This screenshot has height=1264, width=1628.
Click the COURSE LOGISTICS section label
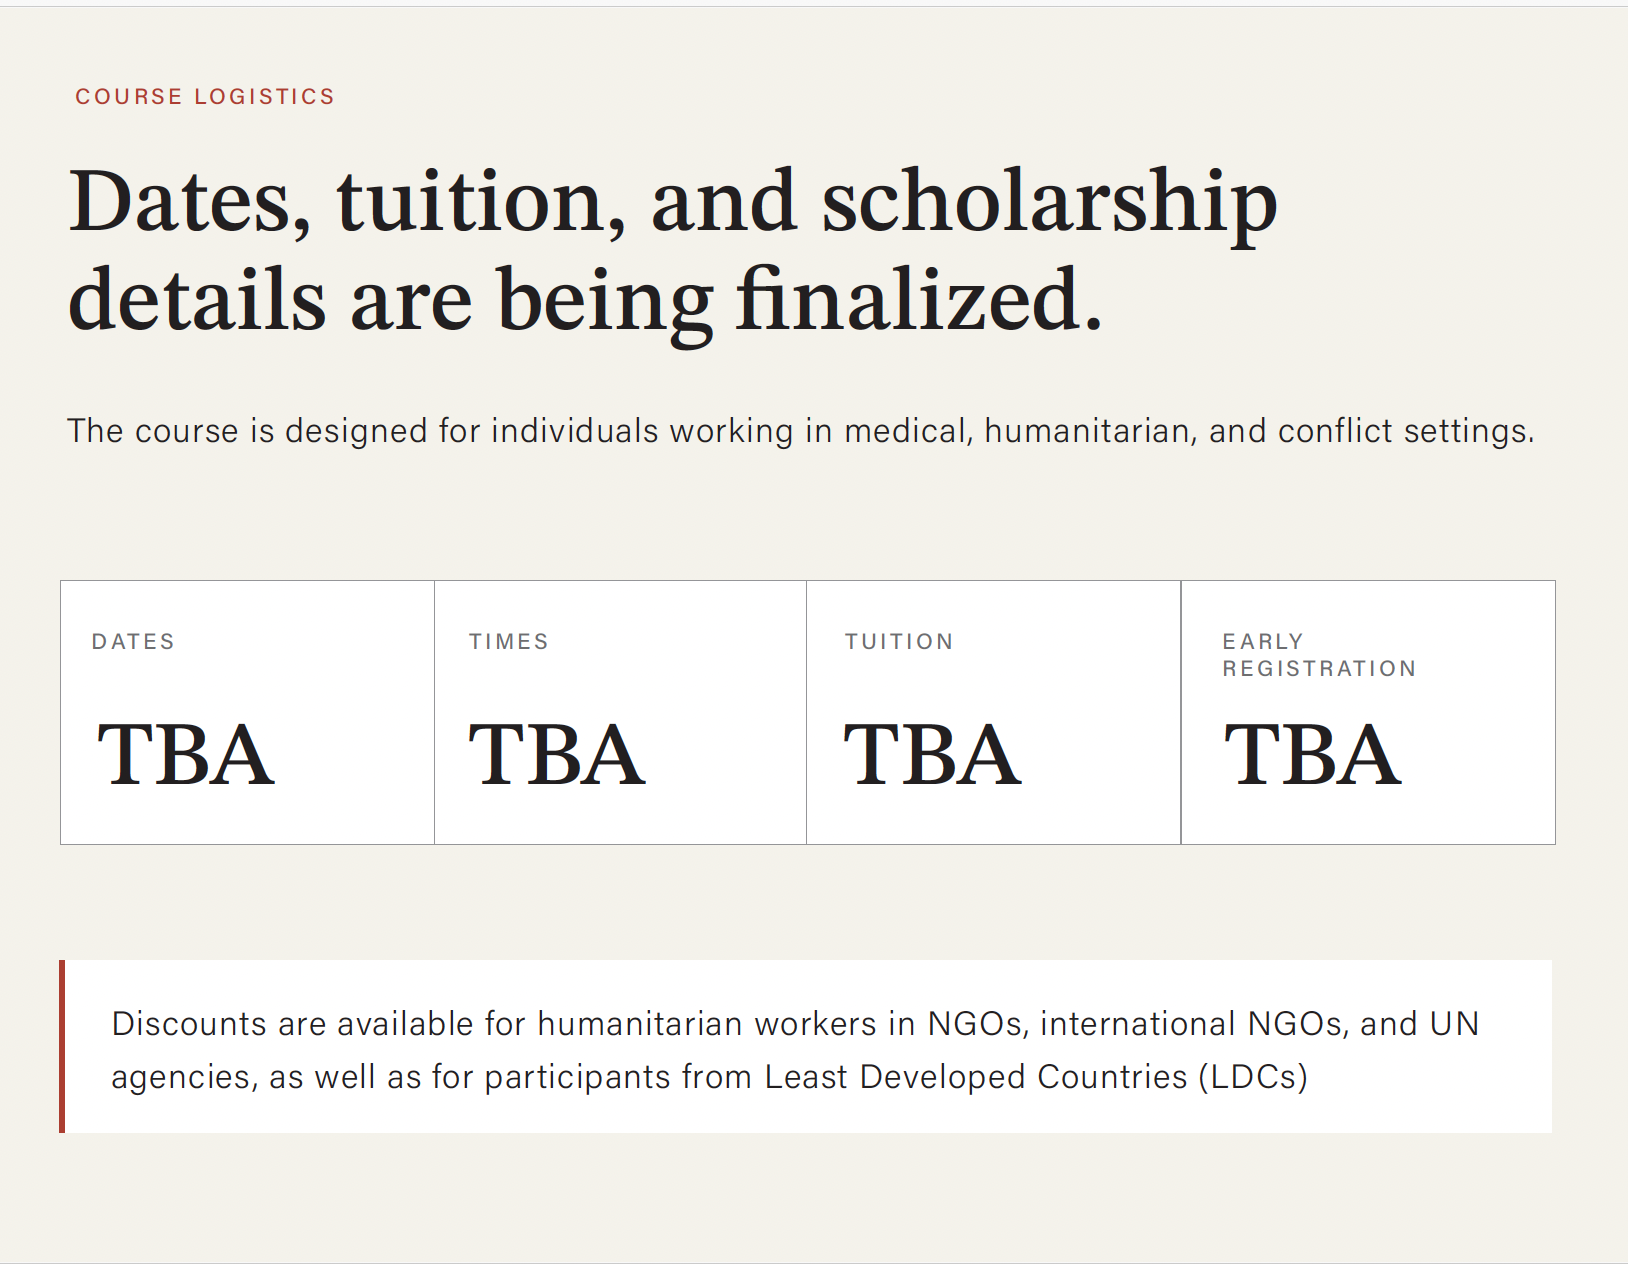tap(205, 97)
